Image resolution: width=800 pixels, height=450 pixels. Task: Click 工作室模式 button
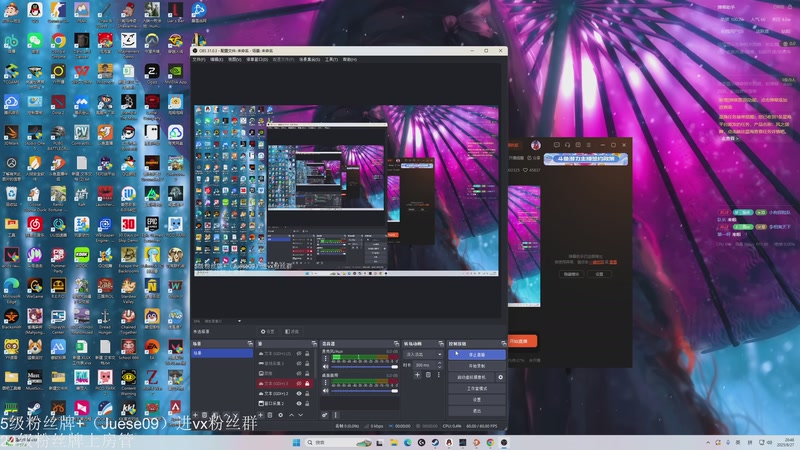click(477, 388)
